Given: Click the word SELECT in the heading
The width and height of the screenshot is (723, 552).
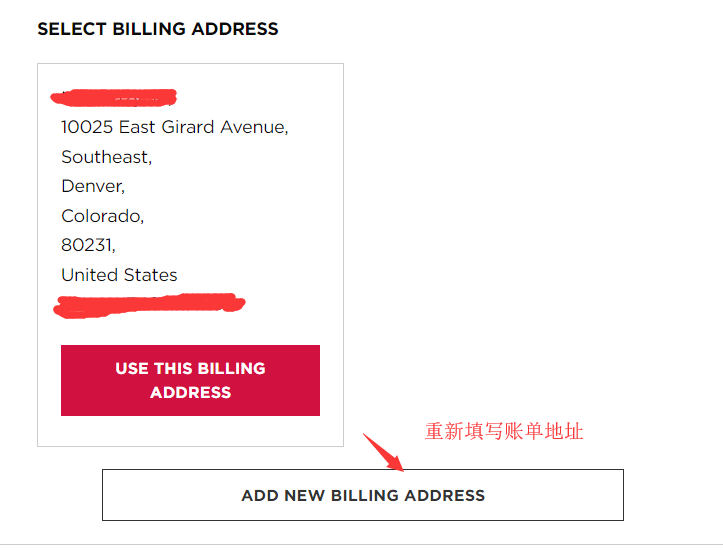Looking at the screenshot, I should tap(69, 29).
